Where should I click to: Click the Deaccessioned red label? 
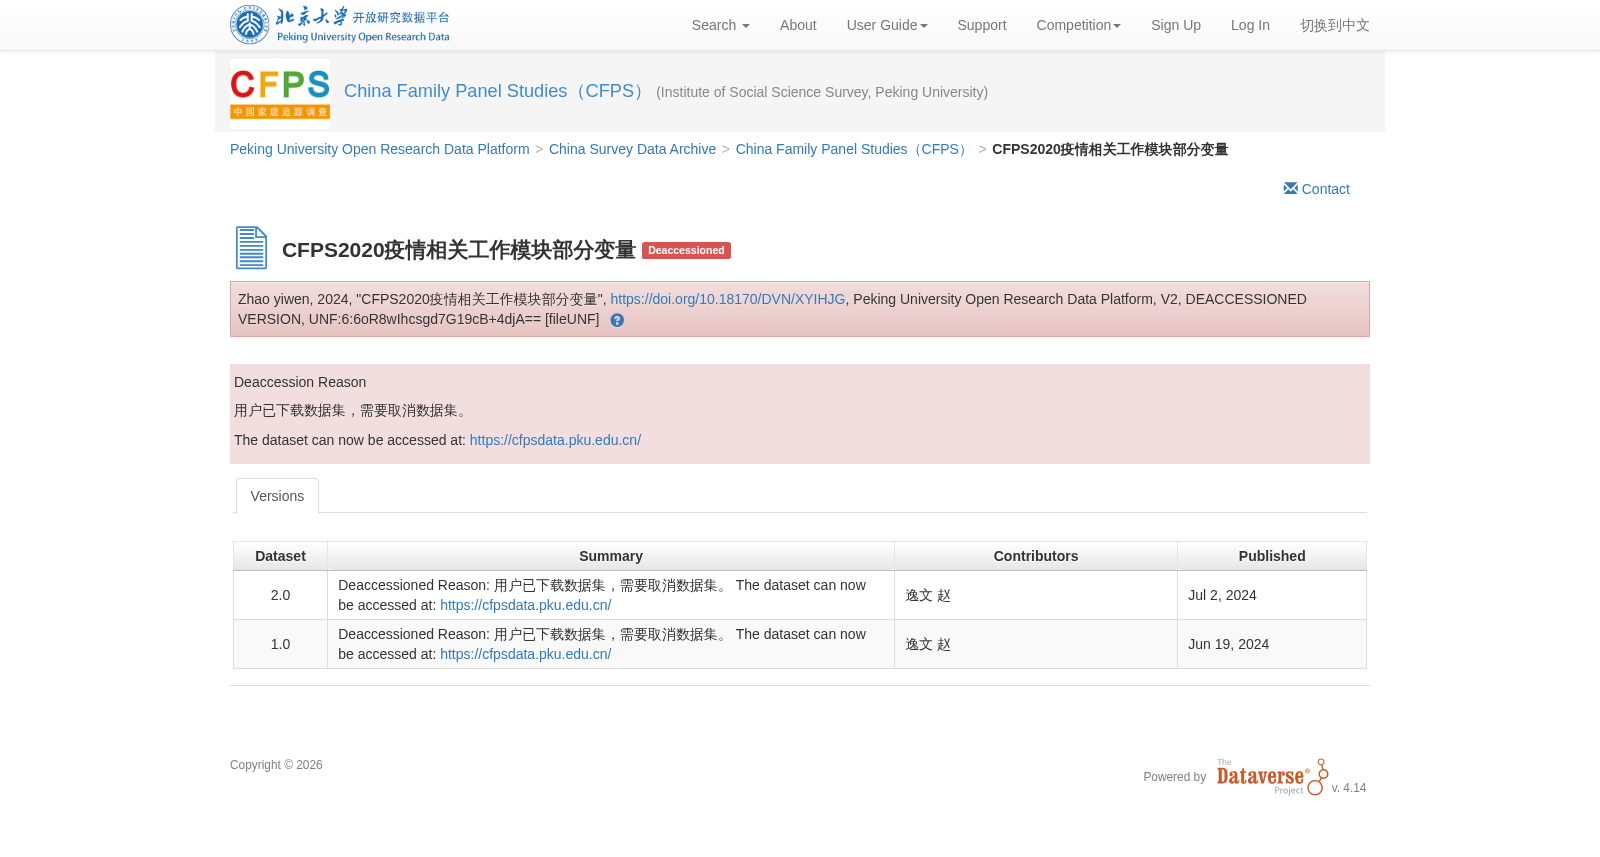686,250
